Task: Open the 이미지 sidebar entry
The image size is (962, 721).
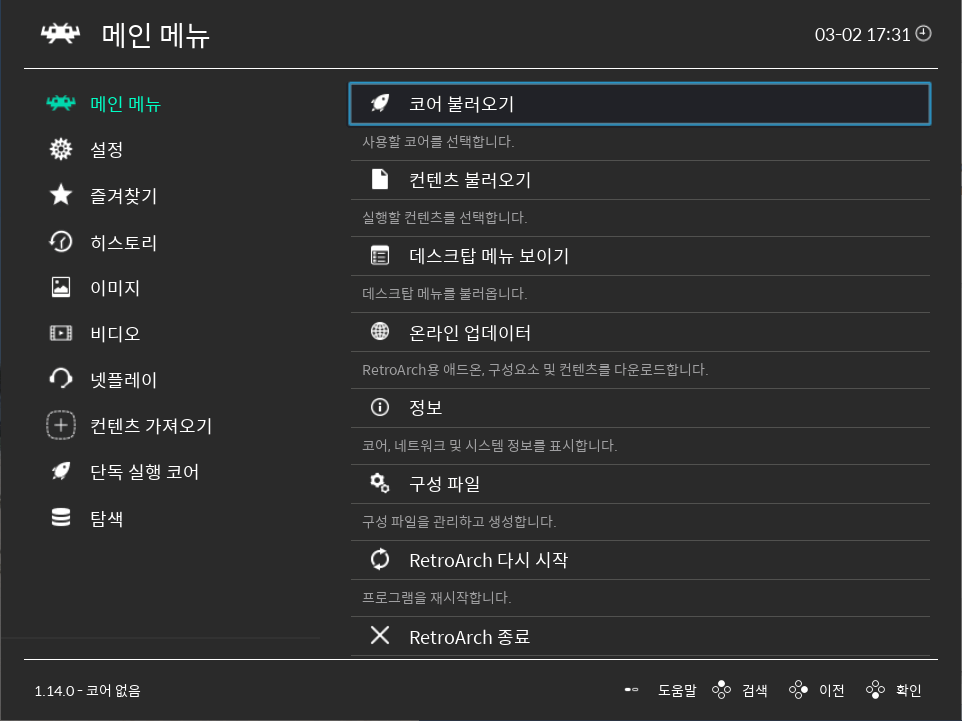Action: point(115,288)
